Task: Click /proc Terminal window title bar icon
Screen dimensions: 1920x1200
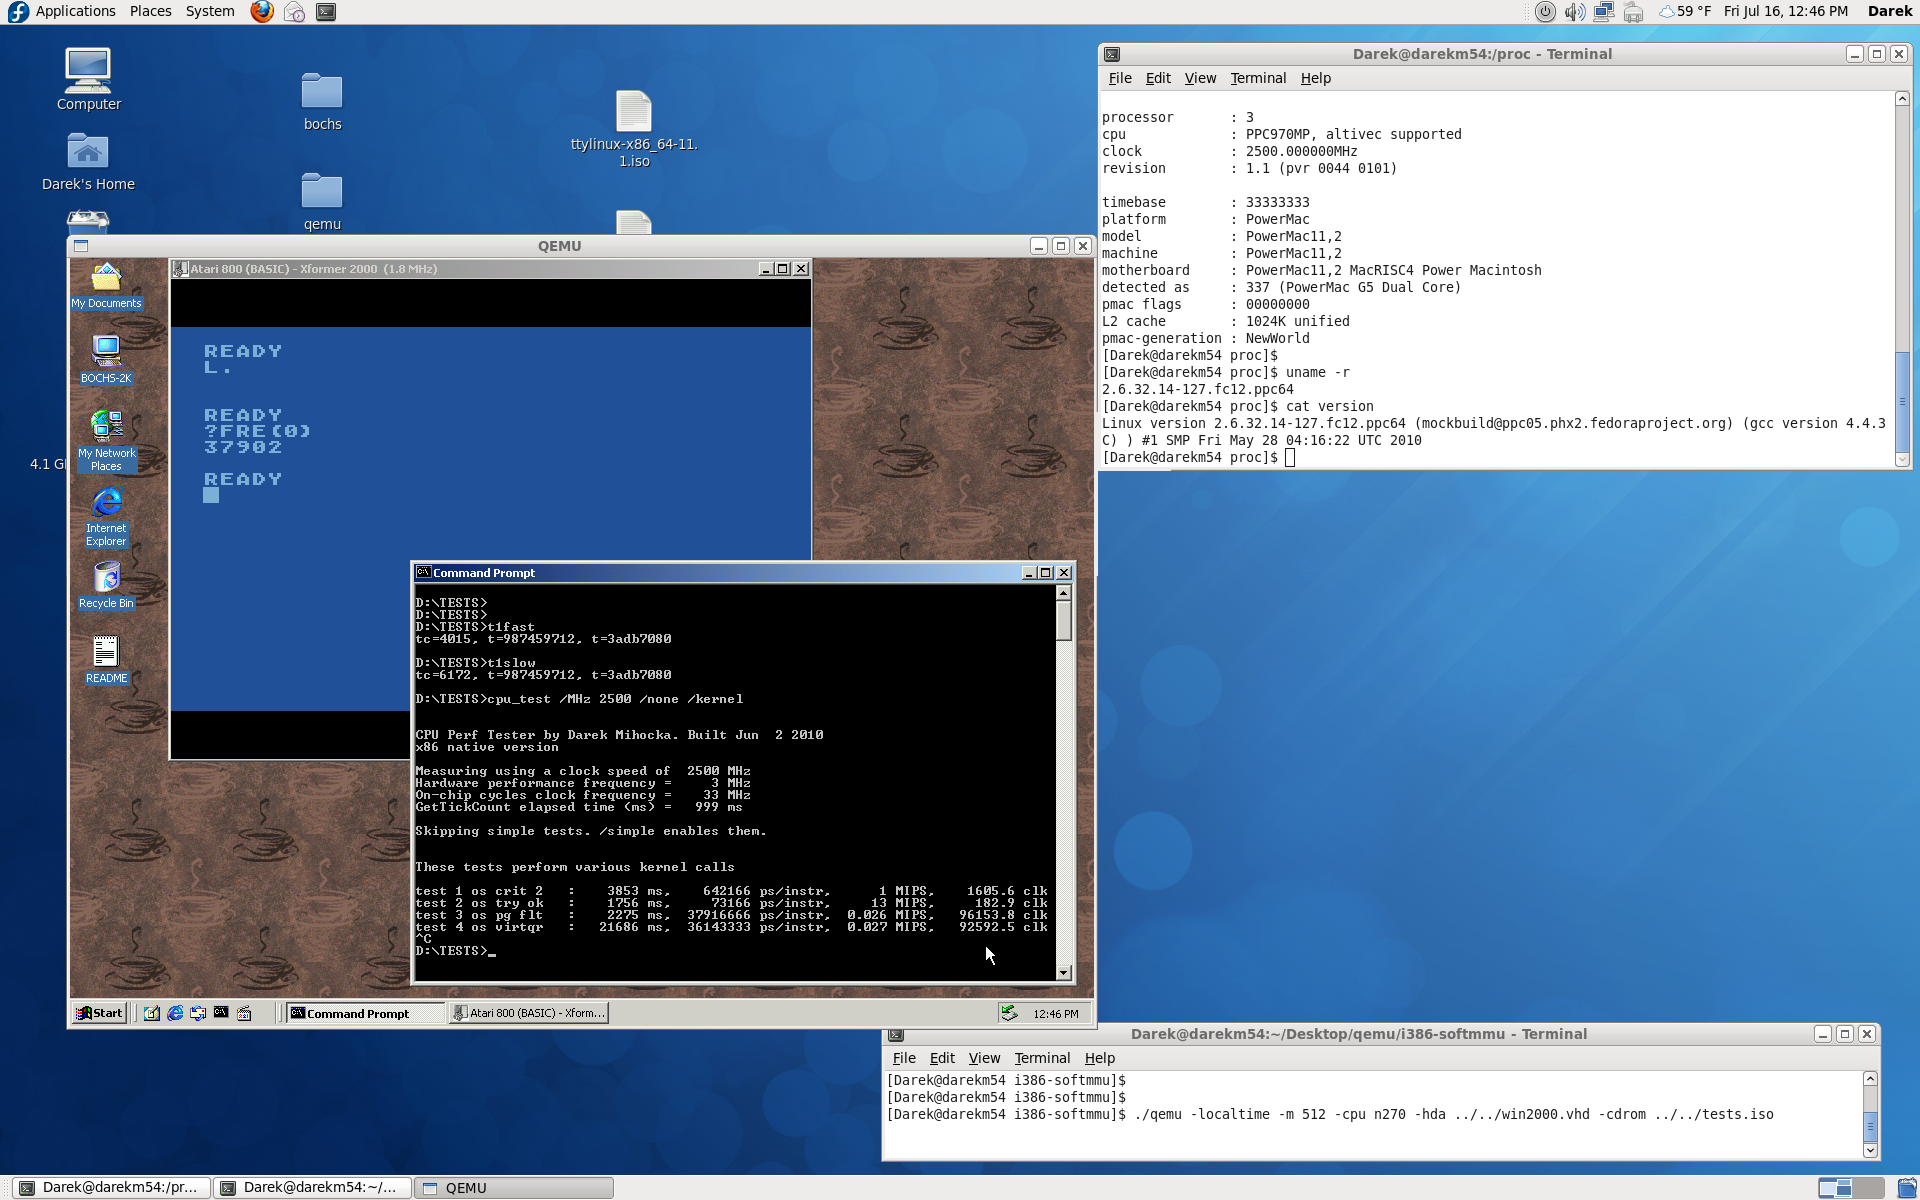Action: tap(1112, 54)
